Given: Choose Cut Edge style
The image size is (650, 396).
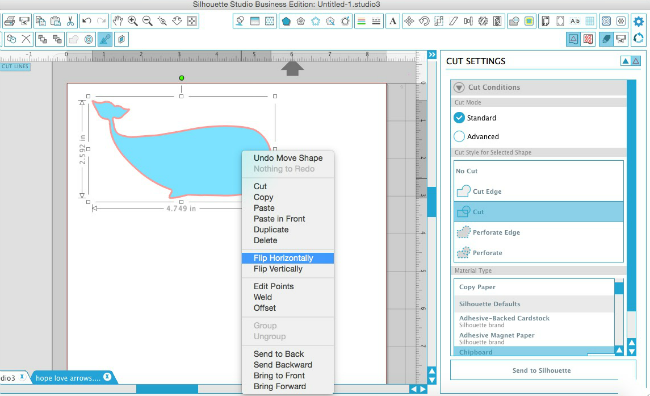Looking at the screenshot, I should [538, 191].
